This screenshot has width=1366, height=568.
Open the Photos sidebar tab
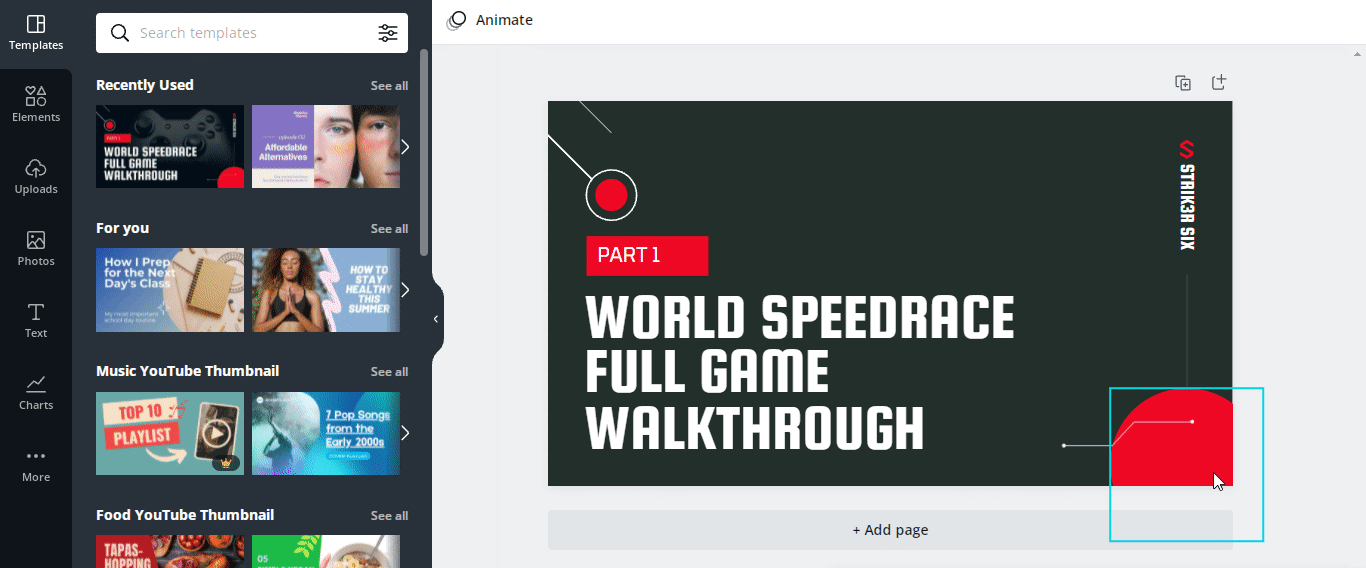pos(36,249)
